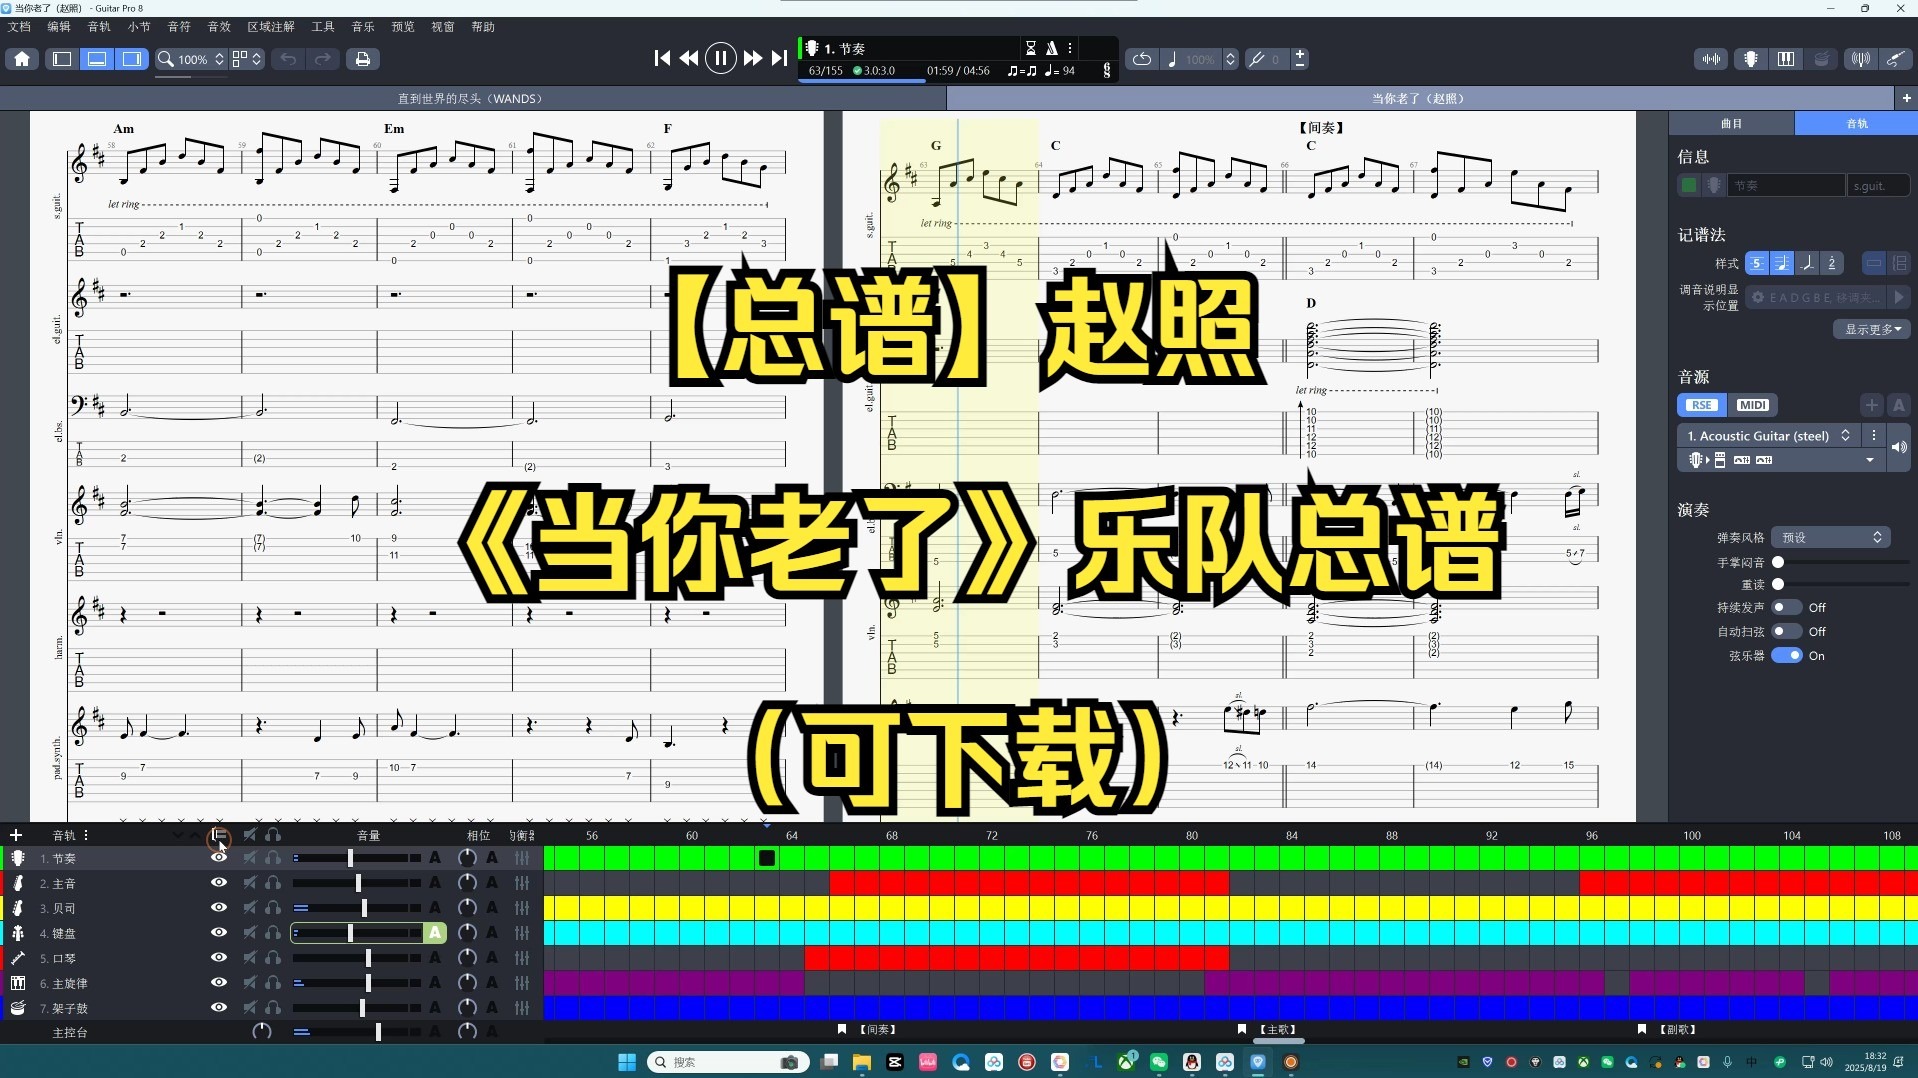
Task: Open the line-in audio waveform panel
Action: [x=1712, y=59]
